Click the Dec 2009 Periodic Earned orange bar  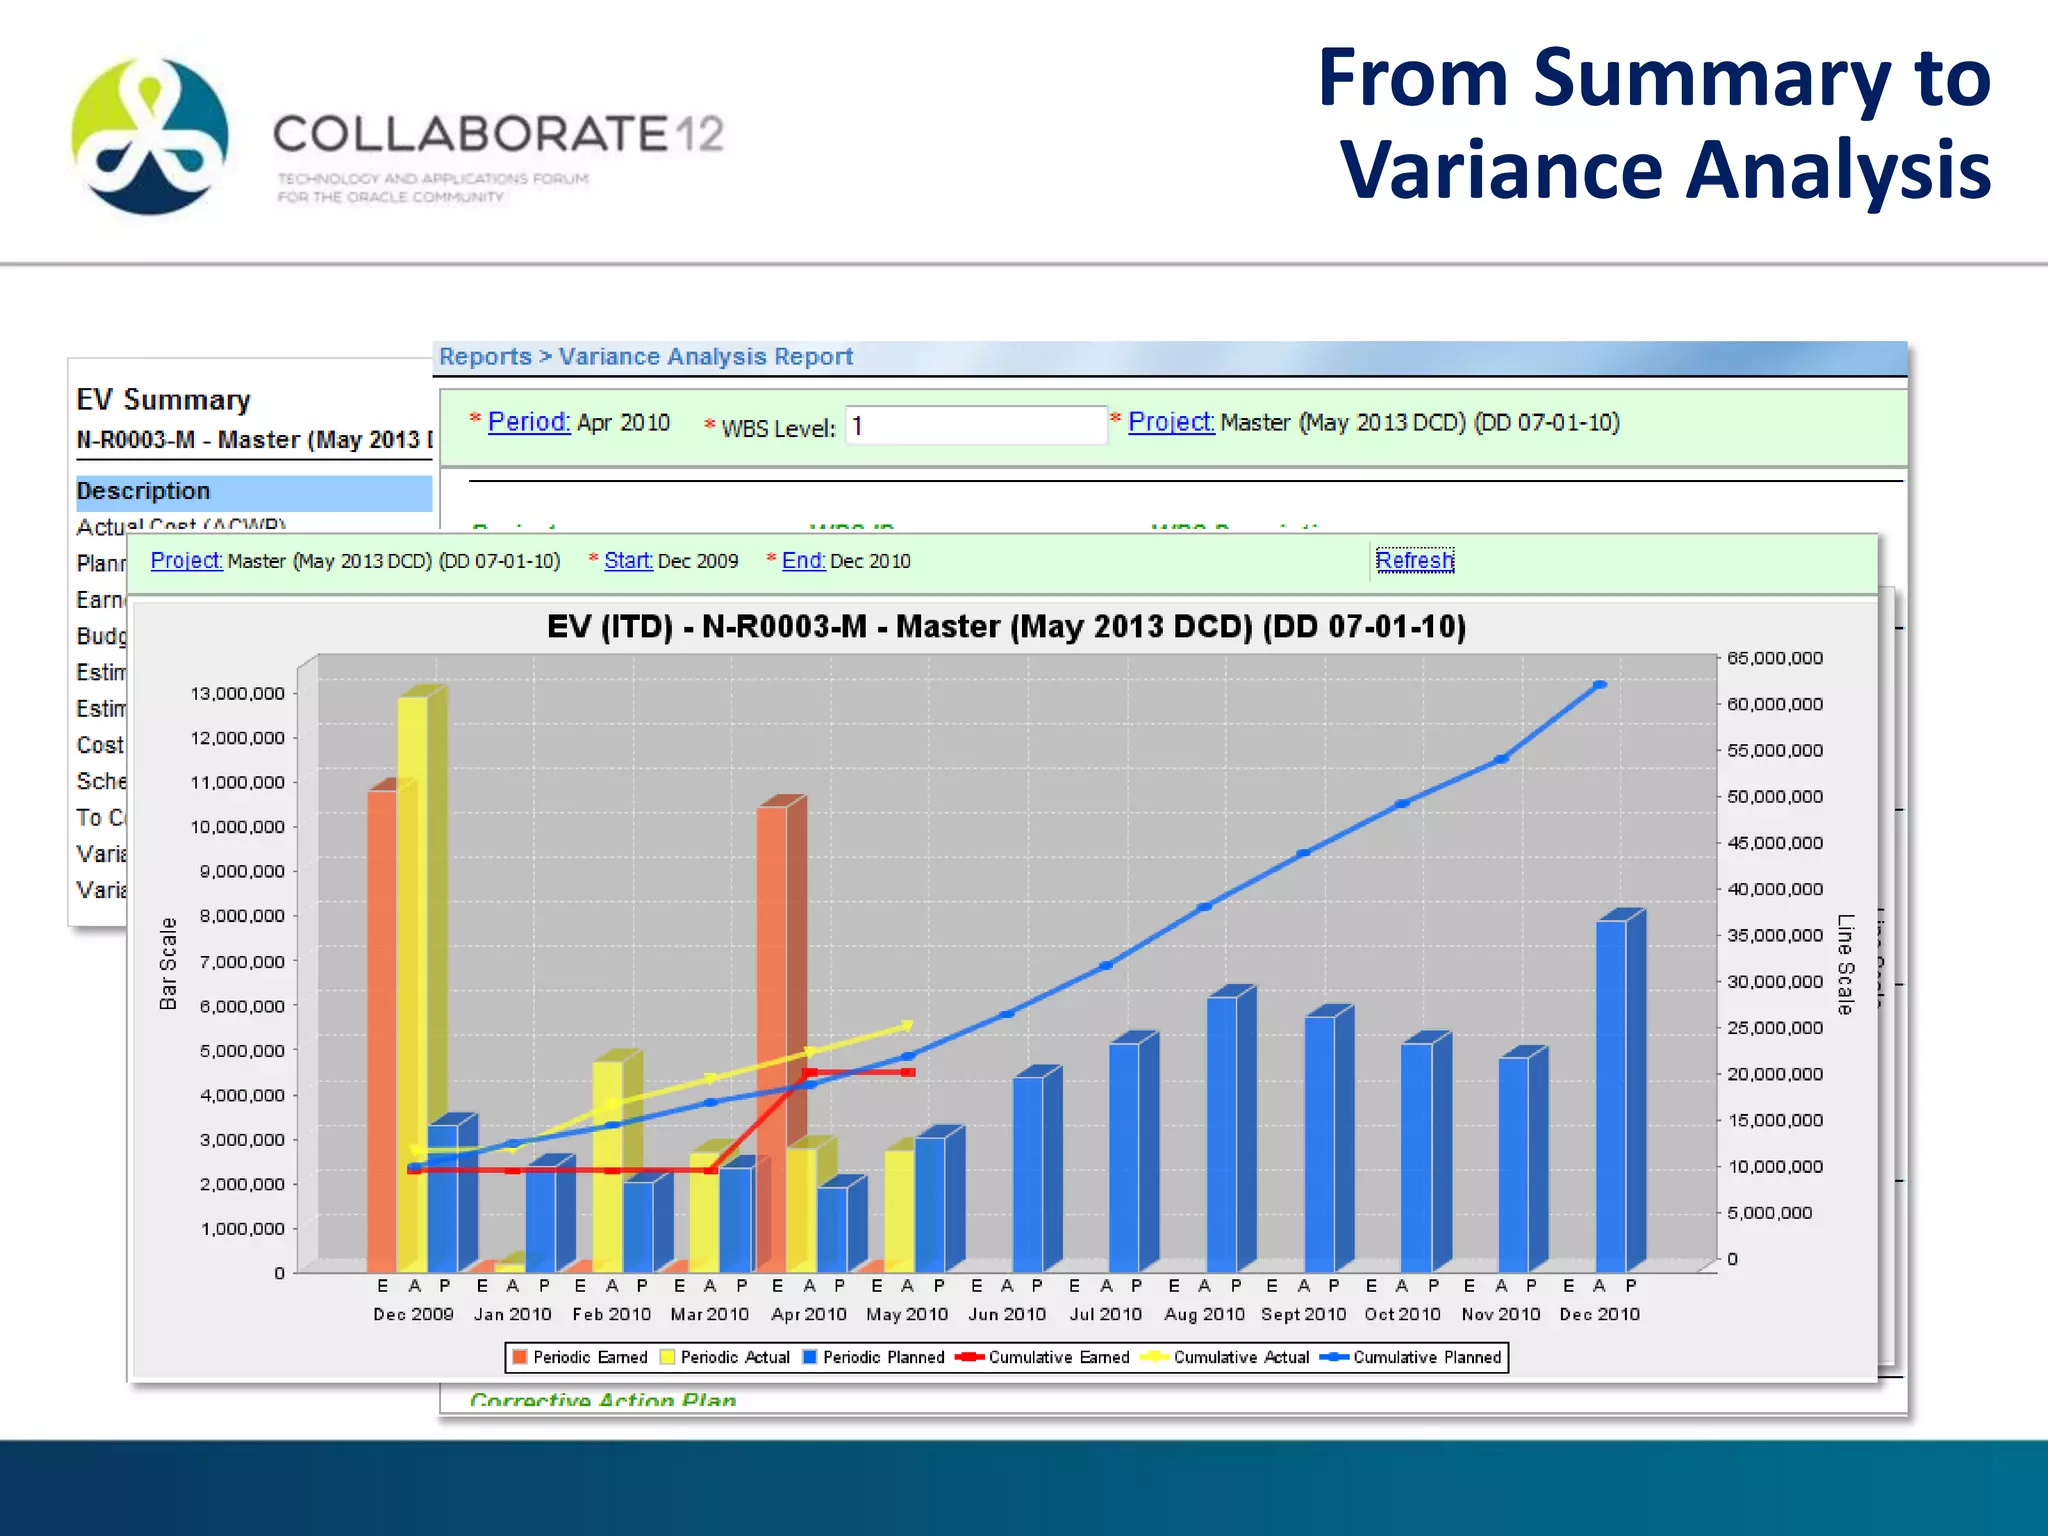pos(382,1030)
